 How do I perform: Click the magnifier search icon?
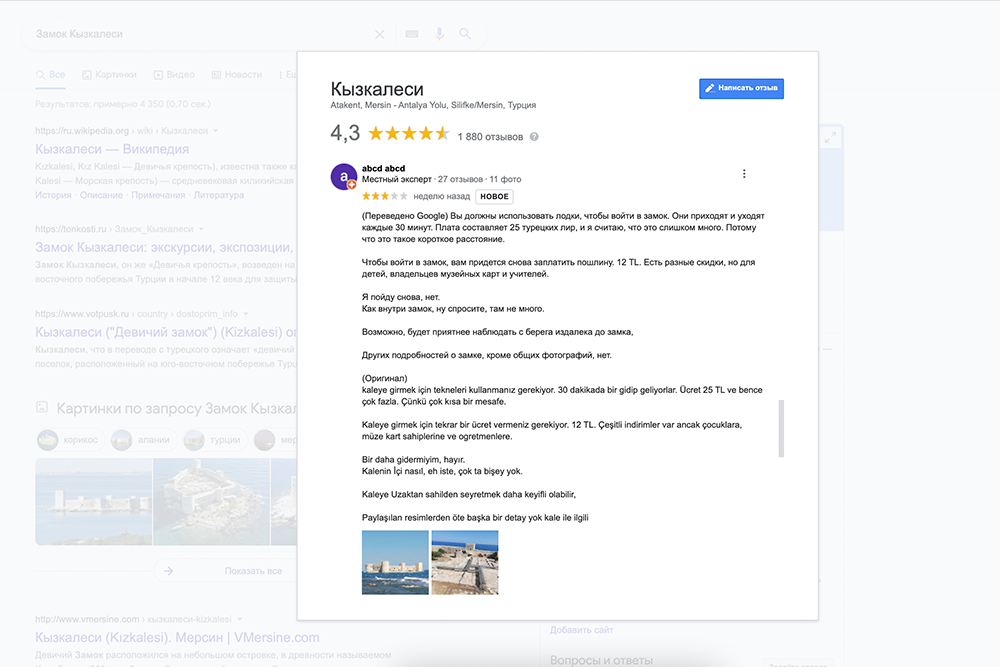[x=465, y=34]
